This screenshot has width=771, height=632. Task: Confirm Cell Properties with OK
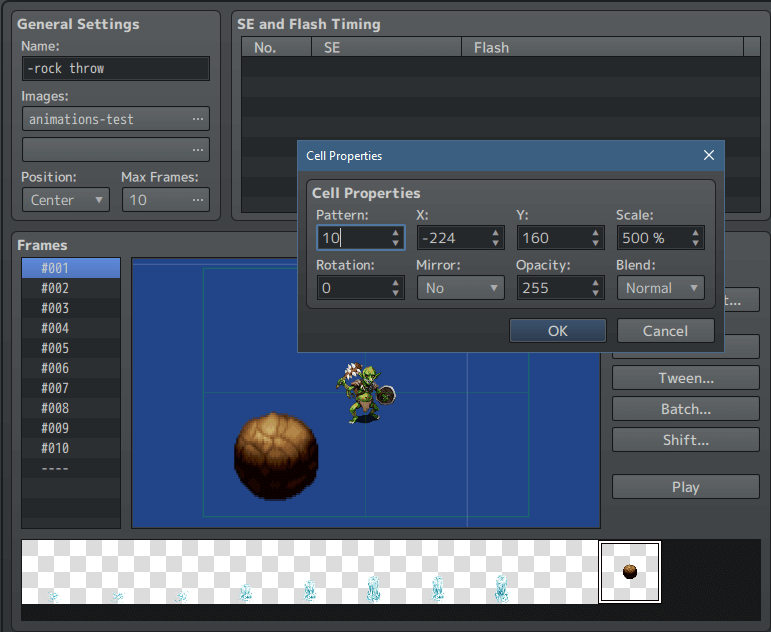[x=558, y=331]
